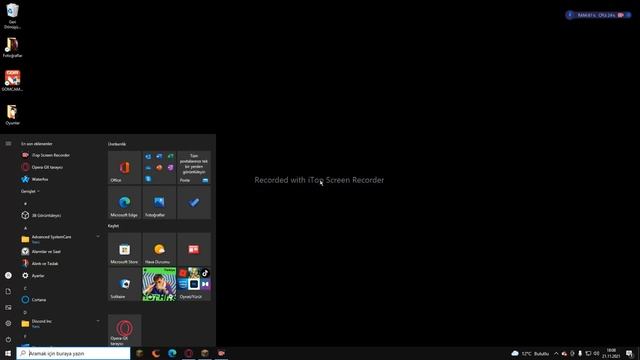Open the Fotoğraflar desktop folder icon
This screenshot has width=640, height=360.
click(12, 47)
